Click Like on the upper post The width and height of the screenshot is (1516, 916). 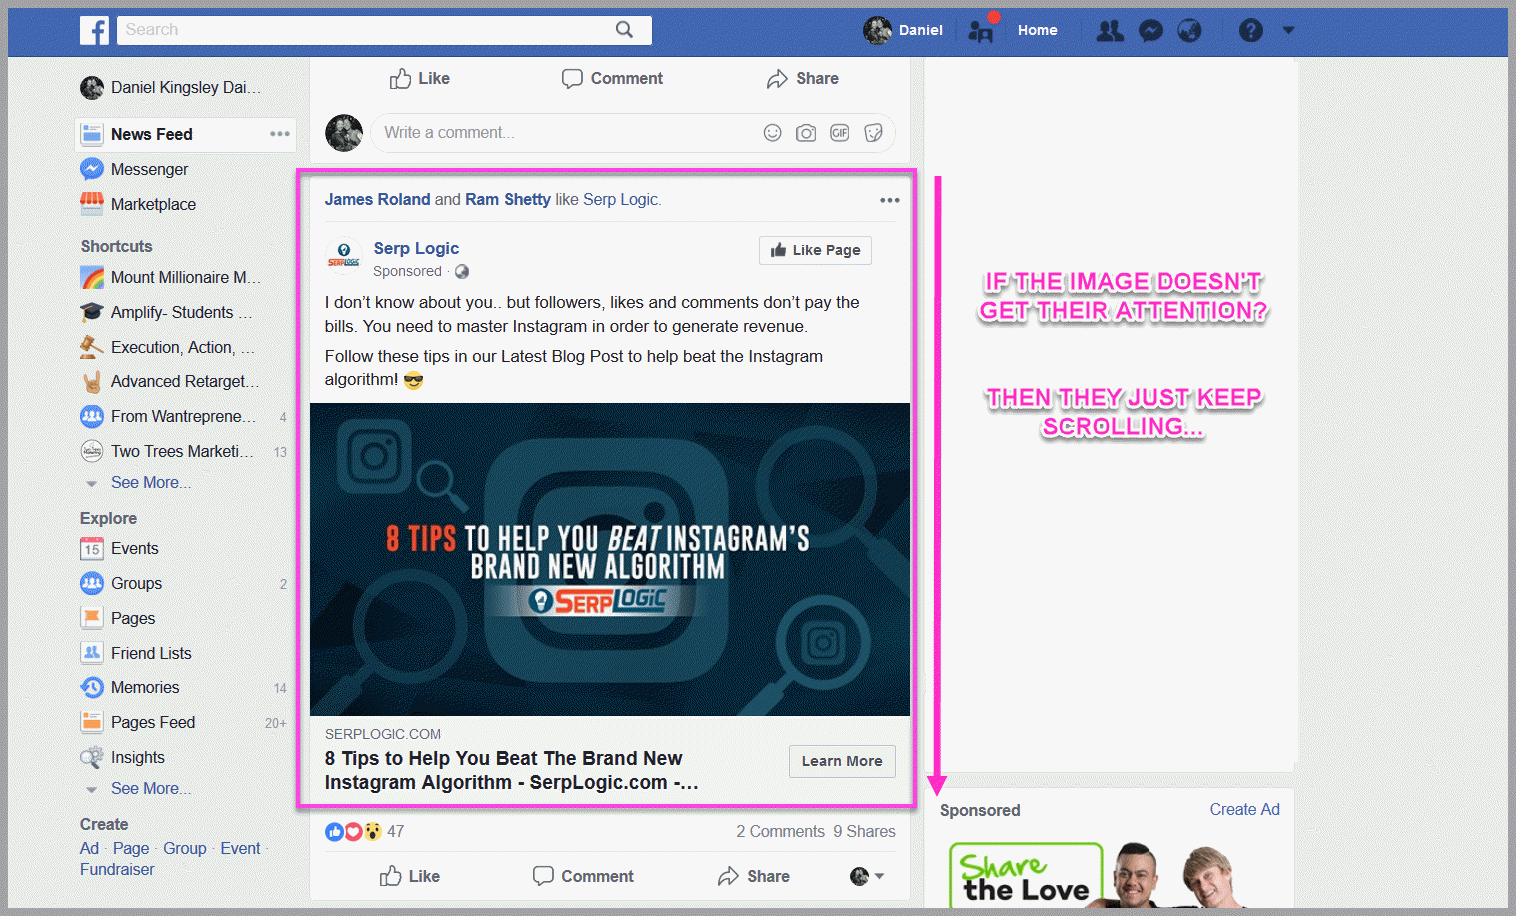(x=420, y=79)
